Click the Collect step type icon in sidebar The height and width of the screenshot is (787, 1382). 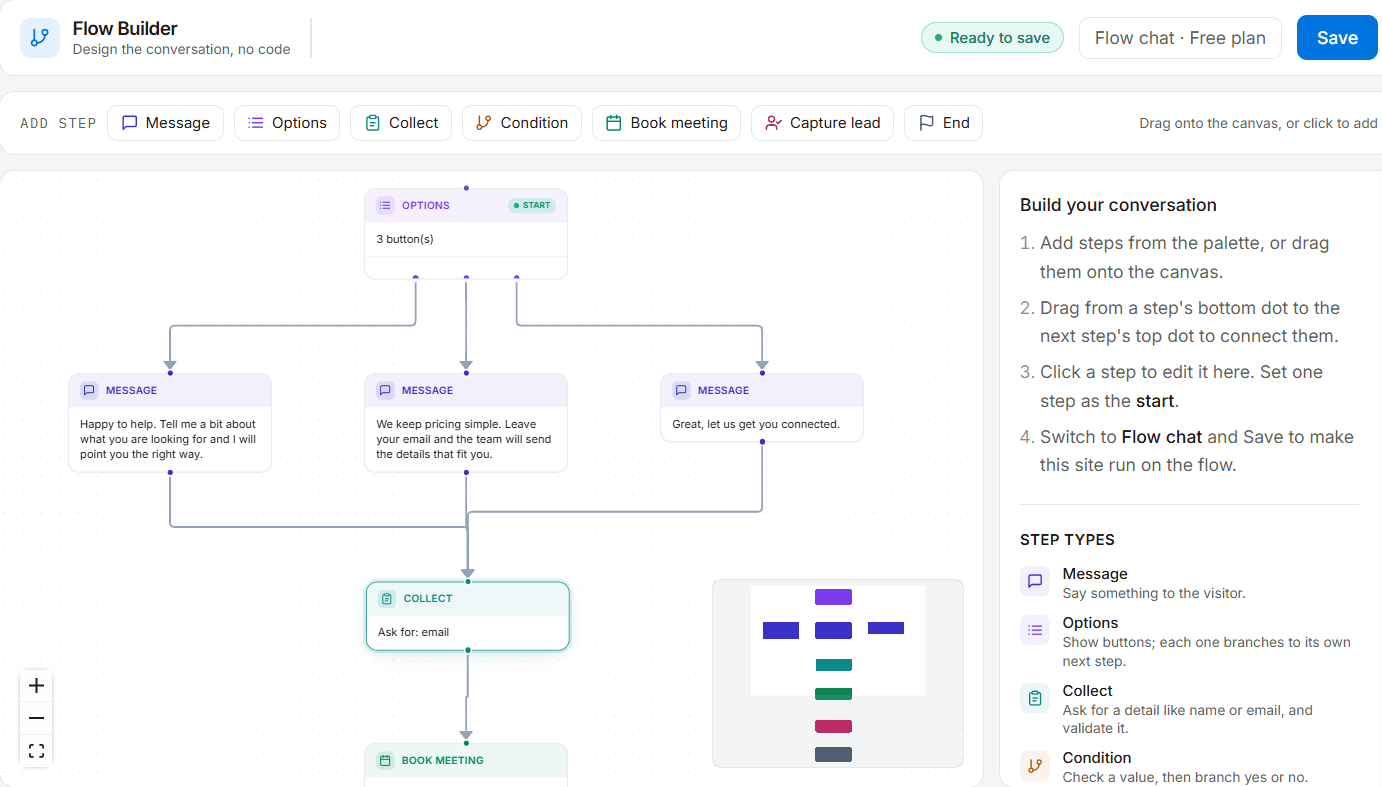[1035, 698]
